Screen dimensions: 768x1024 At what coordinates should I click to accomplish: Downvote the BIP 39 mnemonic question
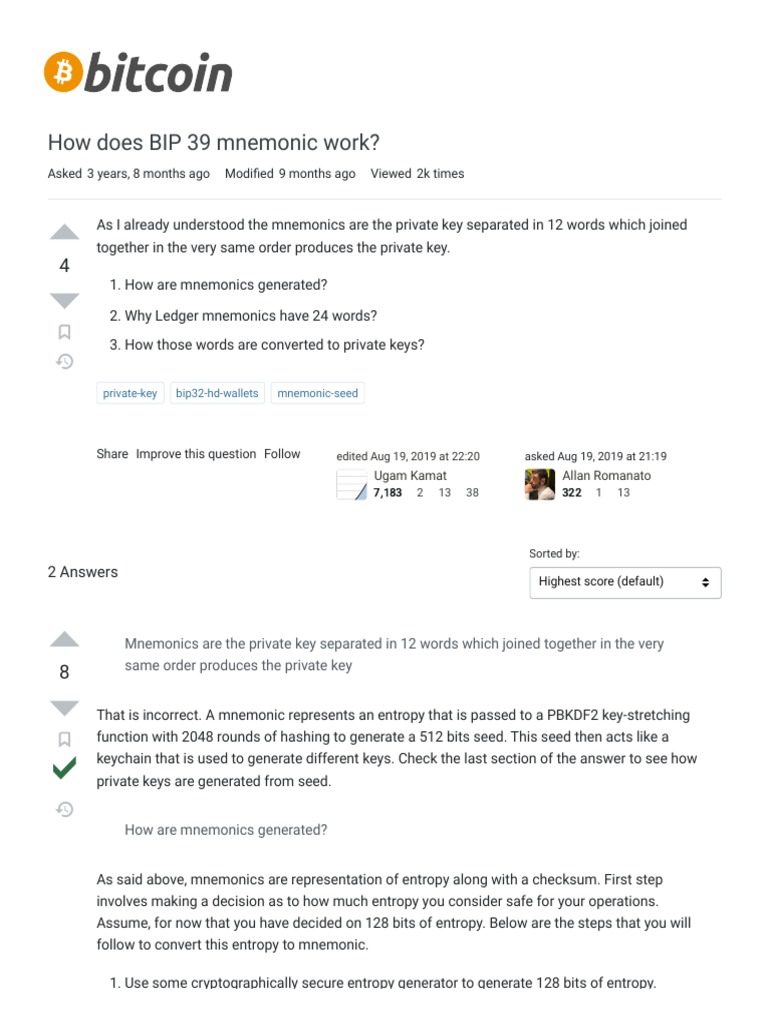pos(64,299)
